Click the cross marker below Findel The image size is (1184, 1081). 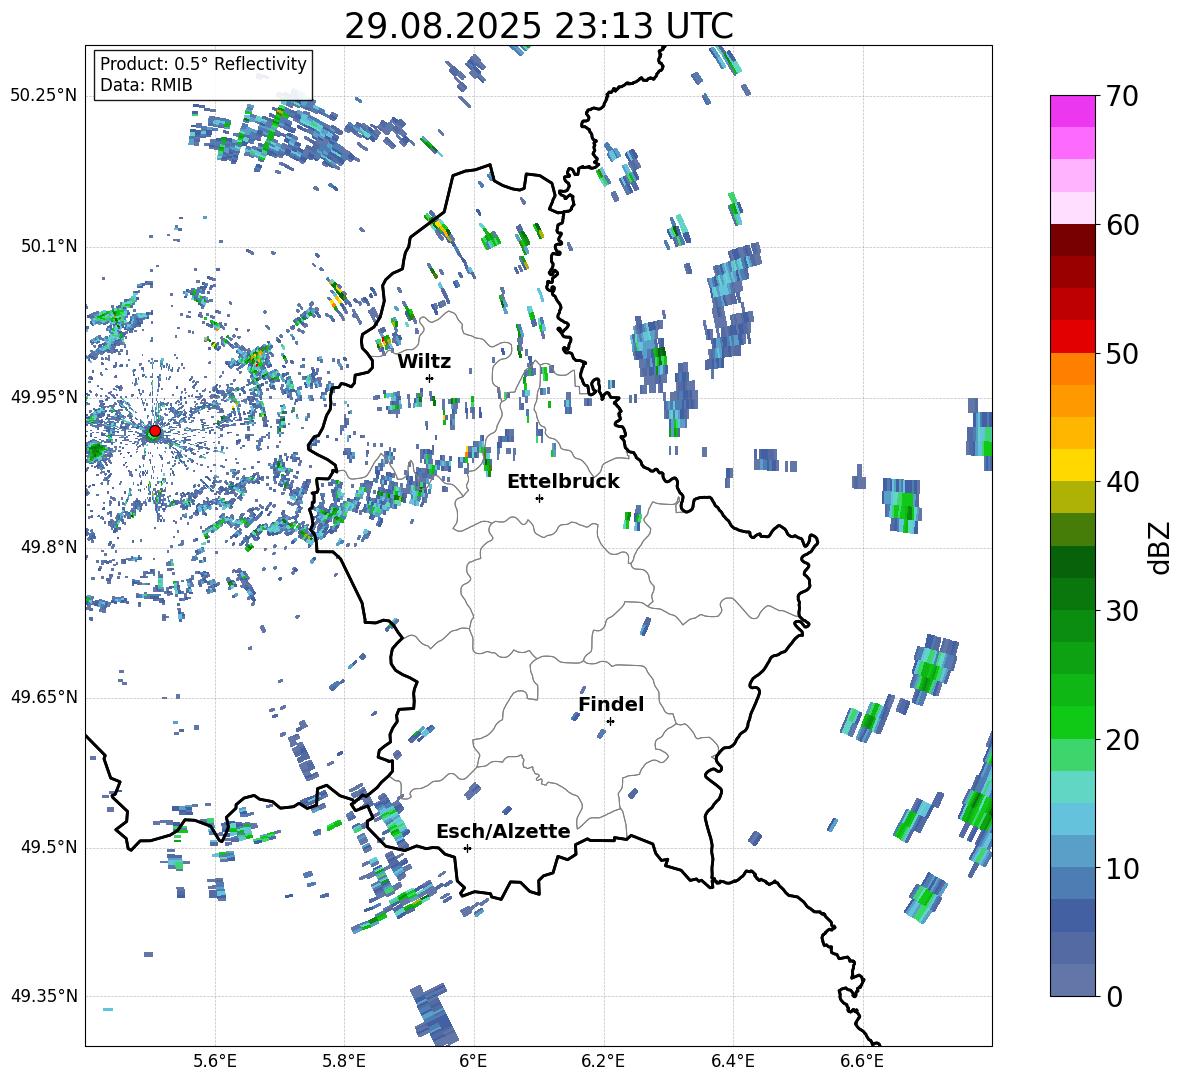tap(610, 722)
